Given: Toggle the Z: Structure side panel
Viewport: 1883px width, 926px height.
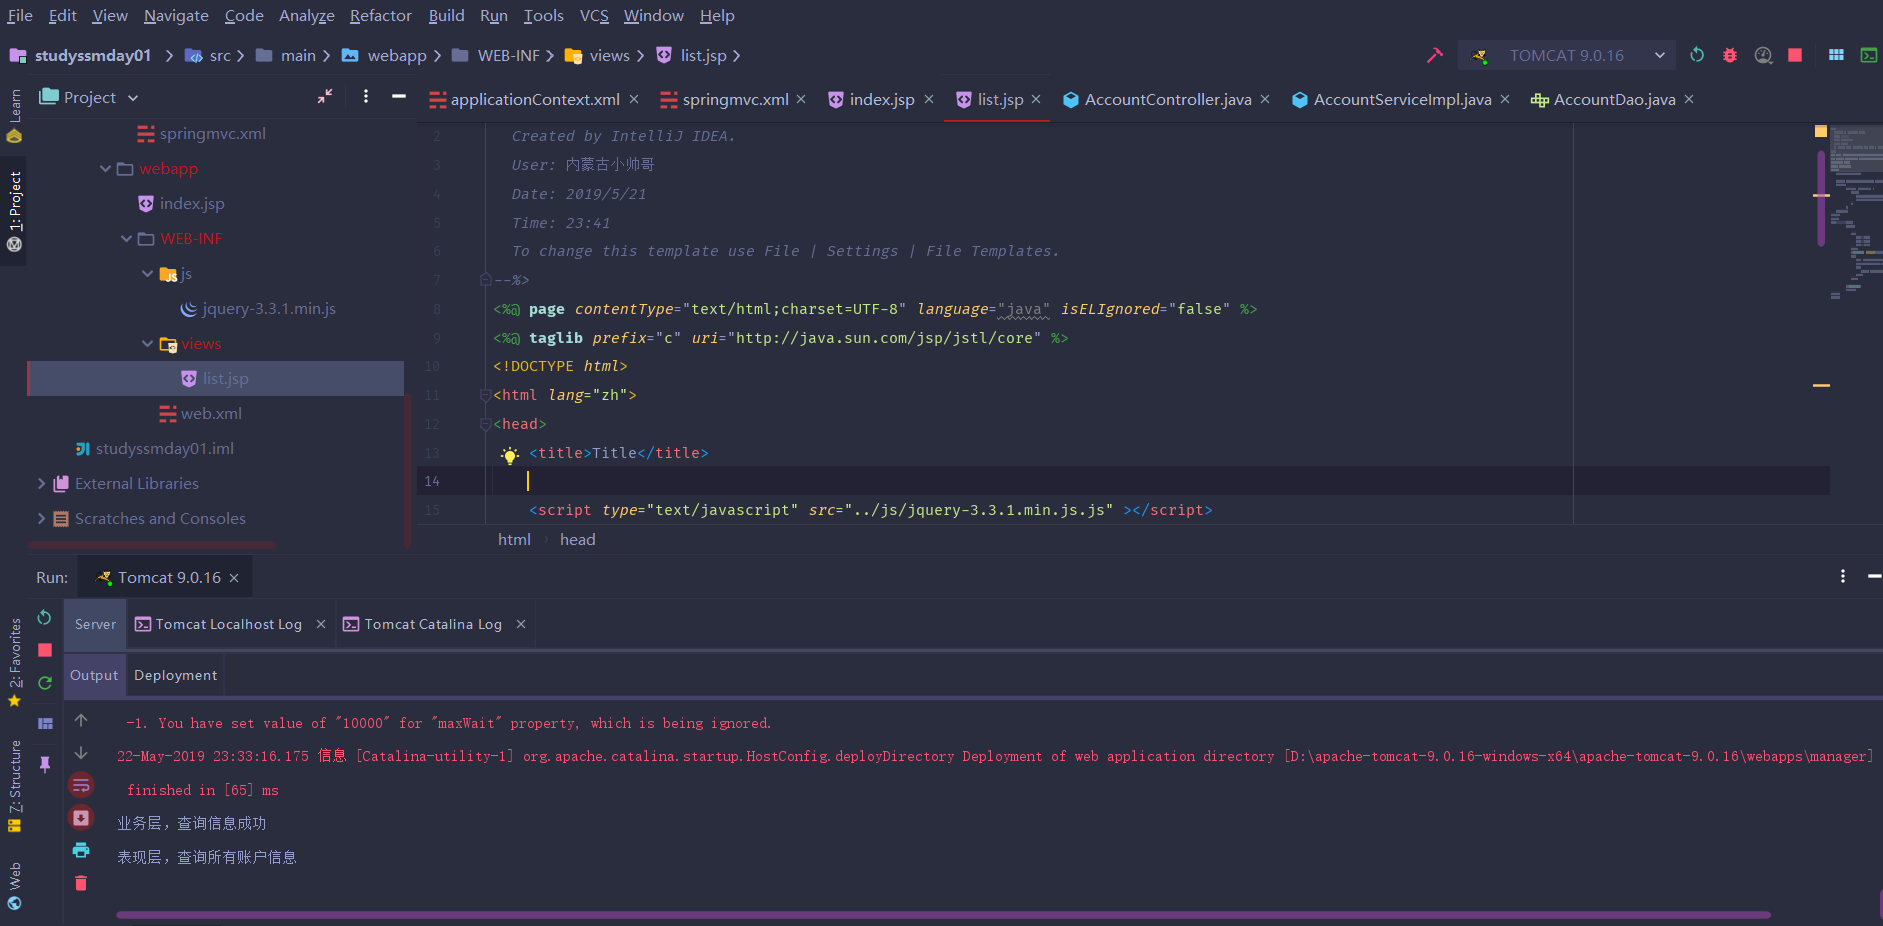Looking at the screenshot, I should tap(14, 786).
